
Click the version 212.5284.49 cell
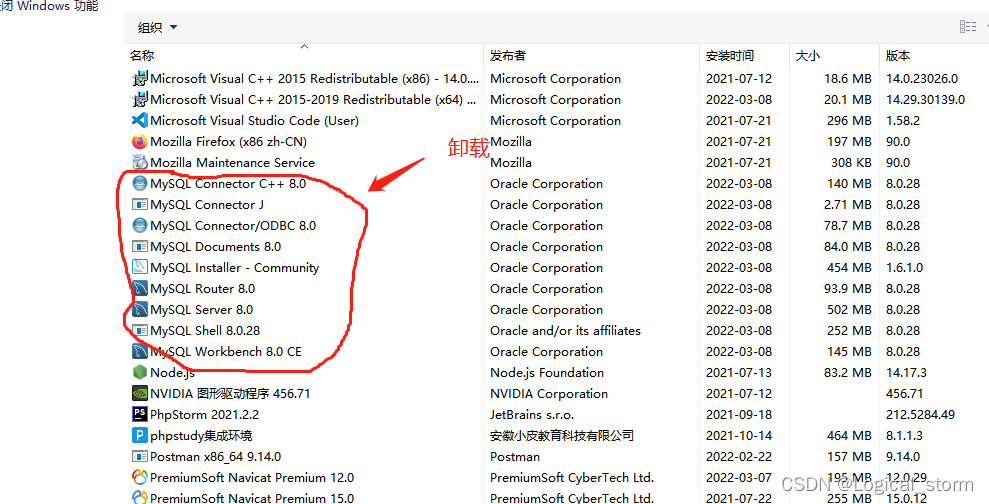[x=920, y=414]
